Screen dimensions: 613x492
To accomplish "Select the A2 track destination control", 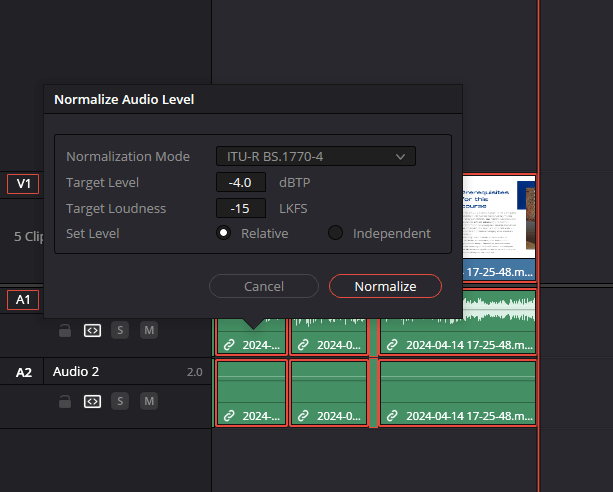I will (x=23, y=372).
